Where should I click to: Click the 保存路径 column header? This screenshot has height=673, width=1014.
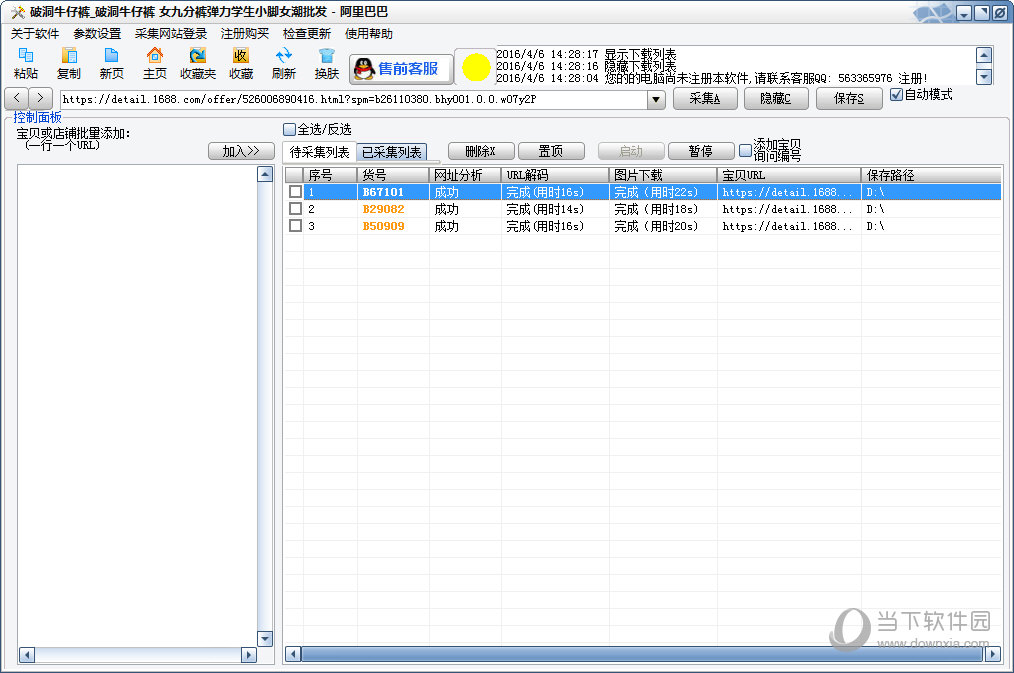931,175
